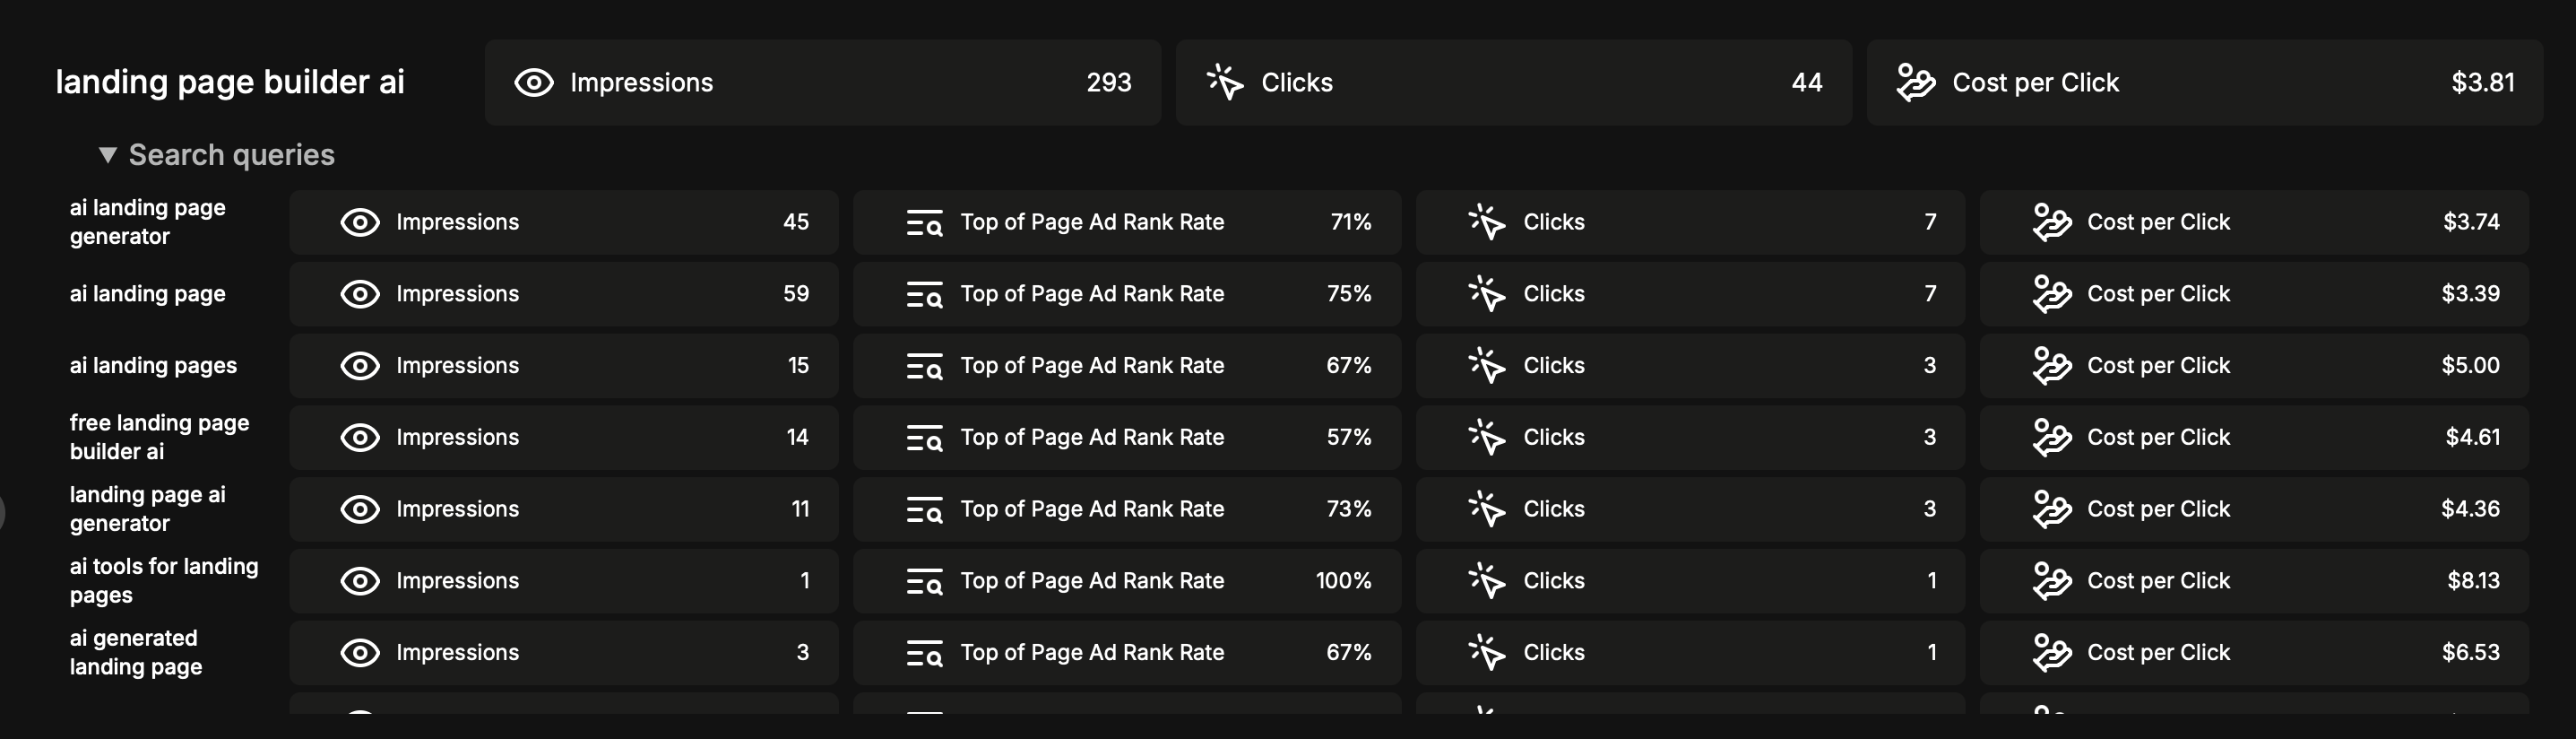Click cursor-click icon in 'ai generated landing page' row
This screenshot has width=2576, height=739.
[1487, 653]
